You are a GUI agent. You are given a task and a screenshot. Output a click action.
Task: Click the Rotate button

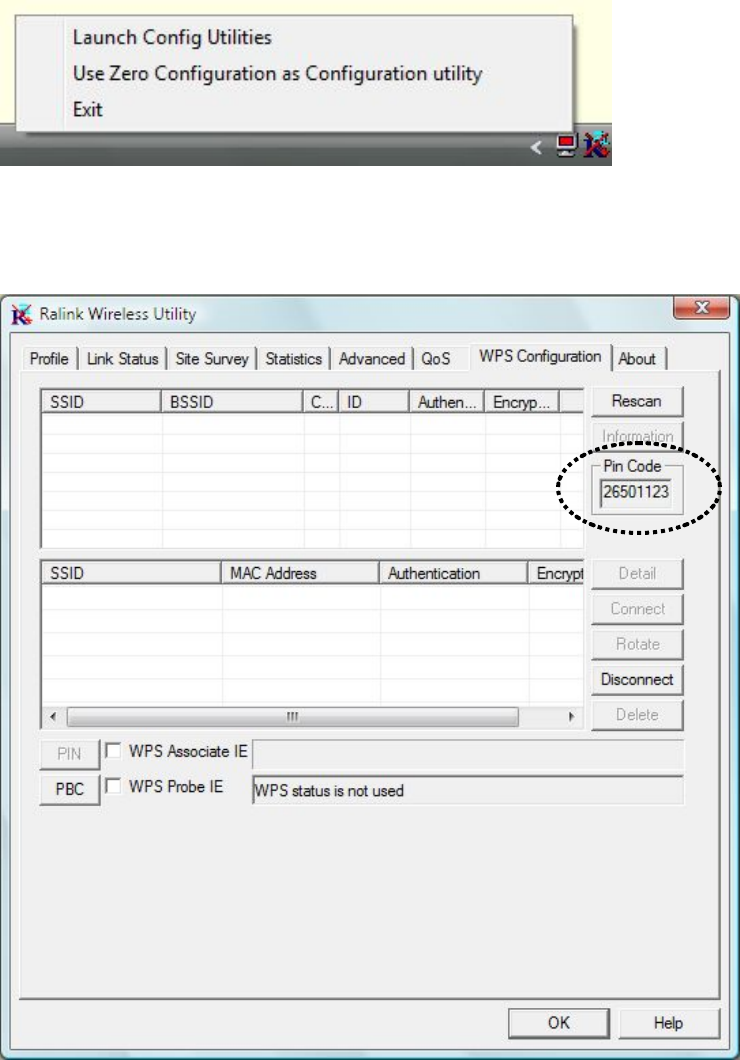(x=637, y=644)
